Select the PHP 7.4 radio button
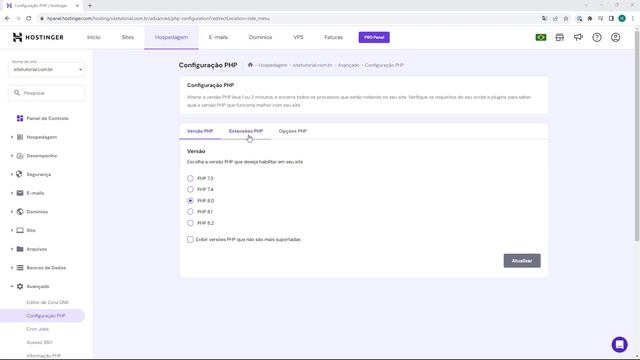640x360 pixels. [x=190, y=189]
